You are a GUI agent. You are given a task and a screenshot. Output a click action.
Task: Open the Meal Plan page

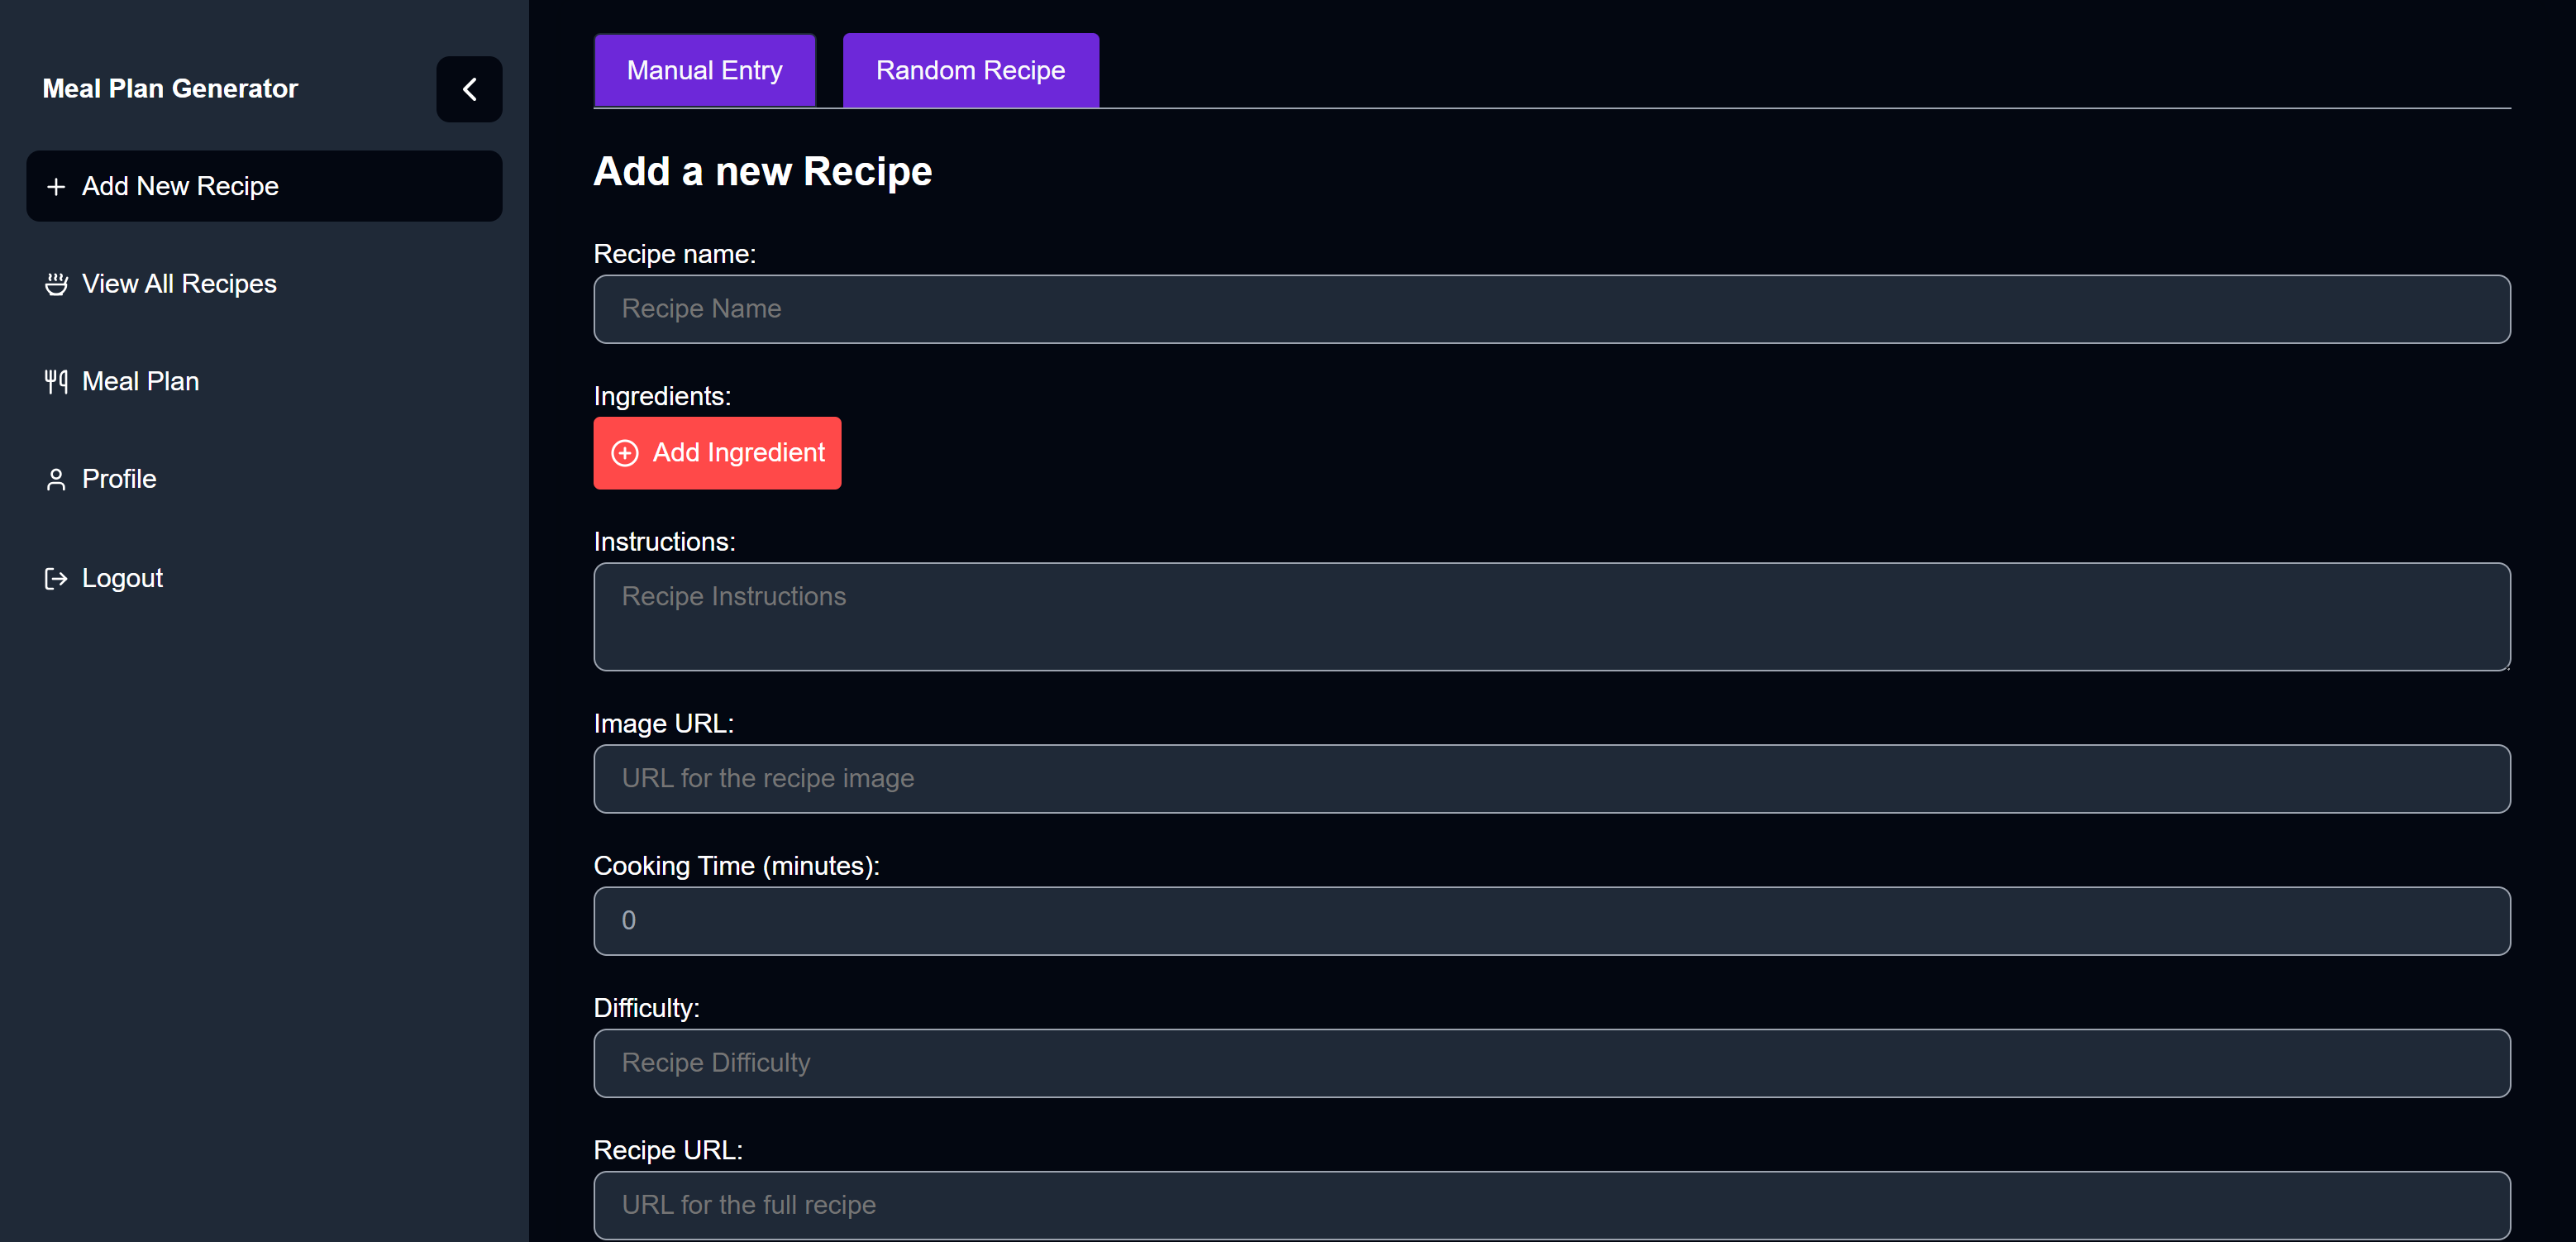[264, 382]
